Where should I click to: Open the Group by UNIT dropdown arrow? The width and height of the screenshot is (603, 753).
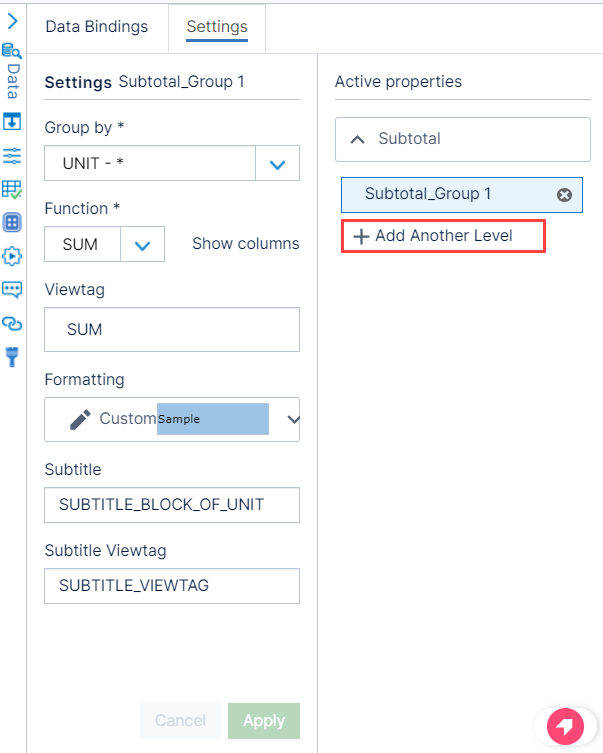click(277, 164)
